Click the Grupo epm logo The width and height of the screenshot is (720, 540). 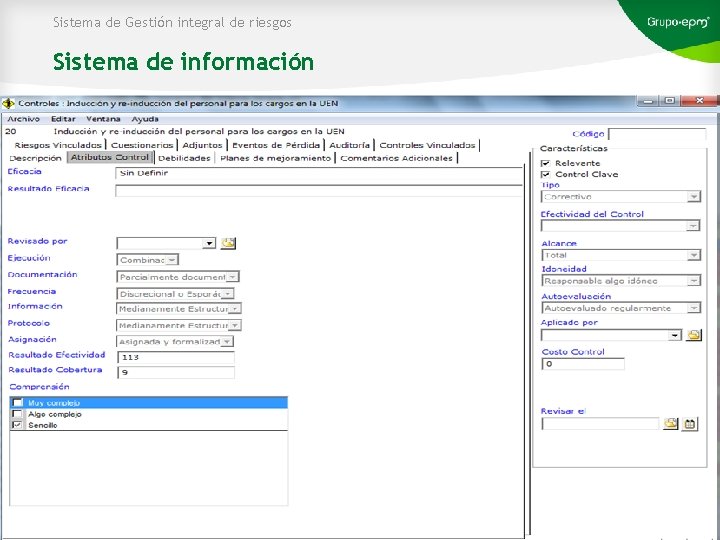678,22
